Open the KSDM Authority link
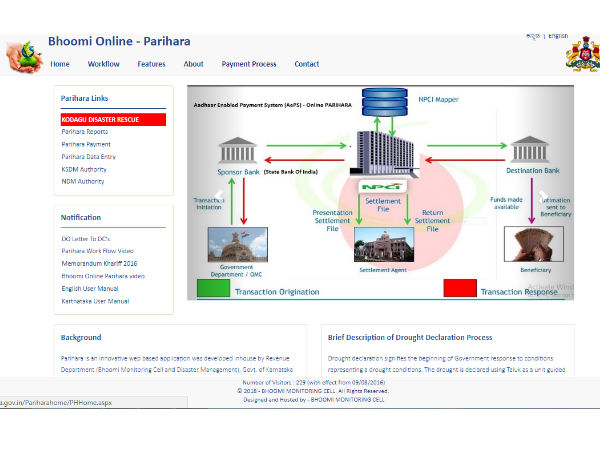This screenshot has height=450, width=600. click(x=84, y=169)
